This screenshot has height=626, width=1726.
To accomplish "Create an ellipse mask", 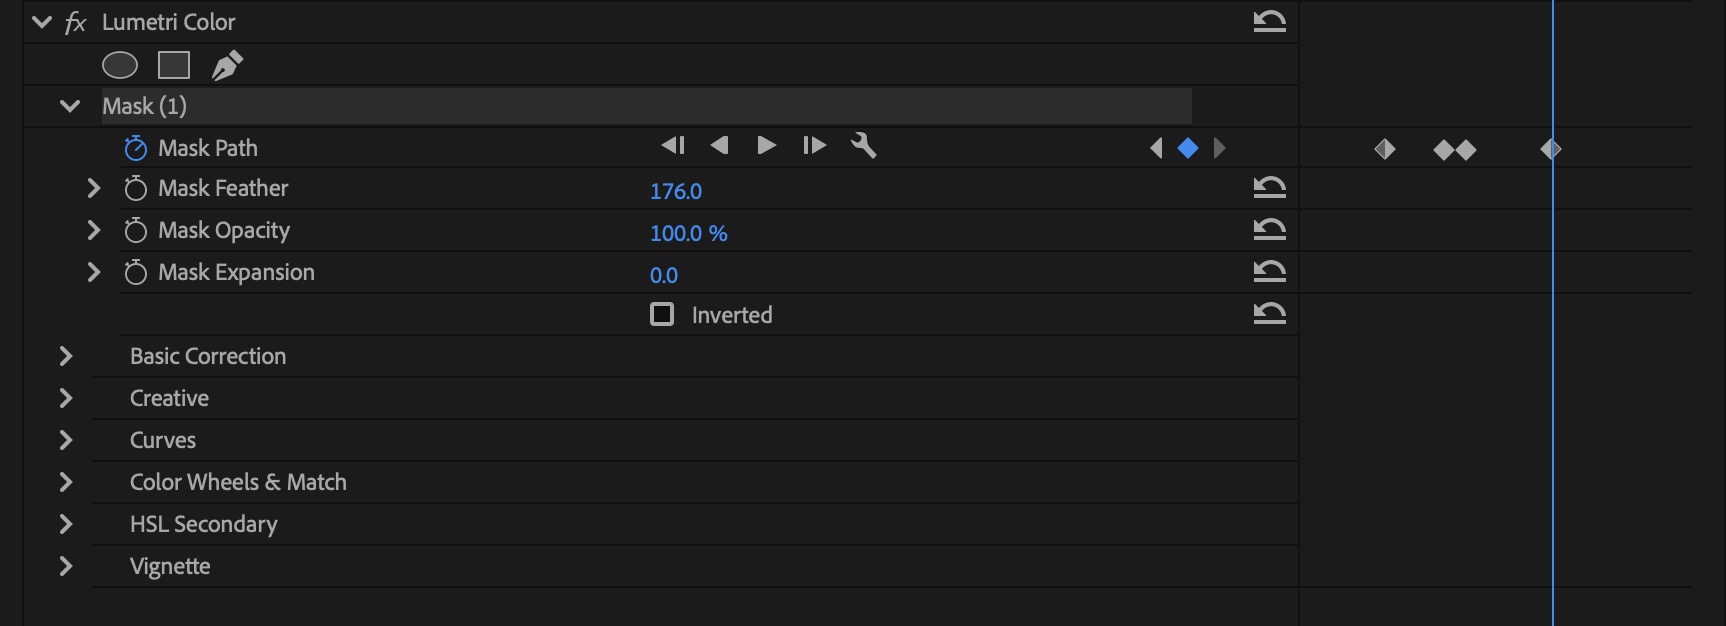I will [120, 65].
